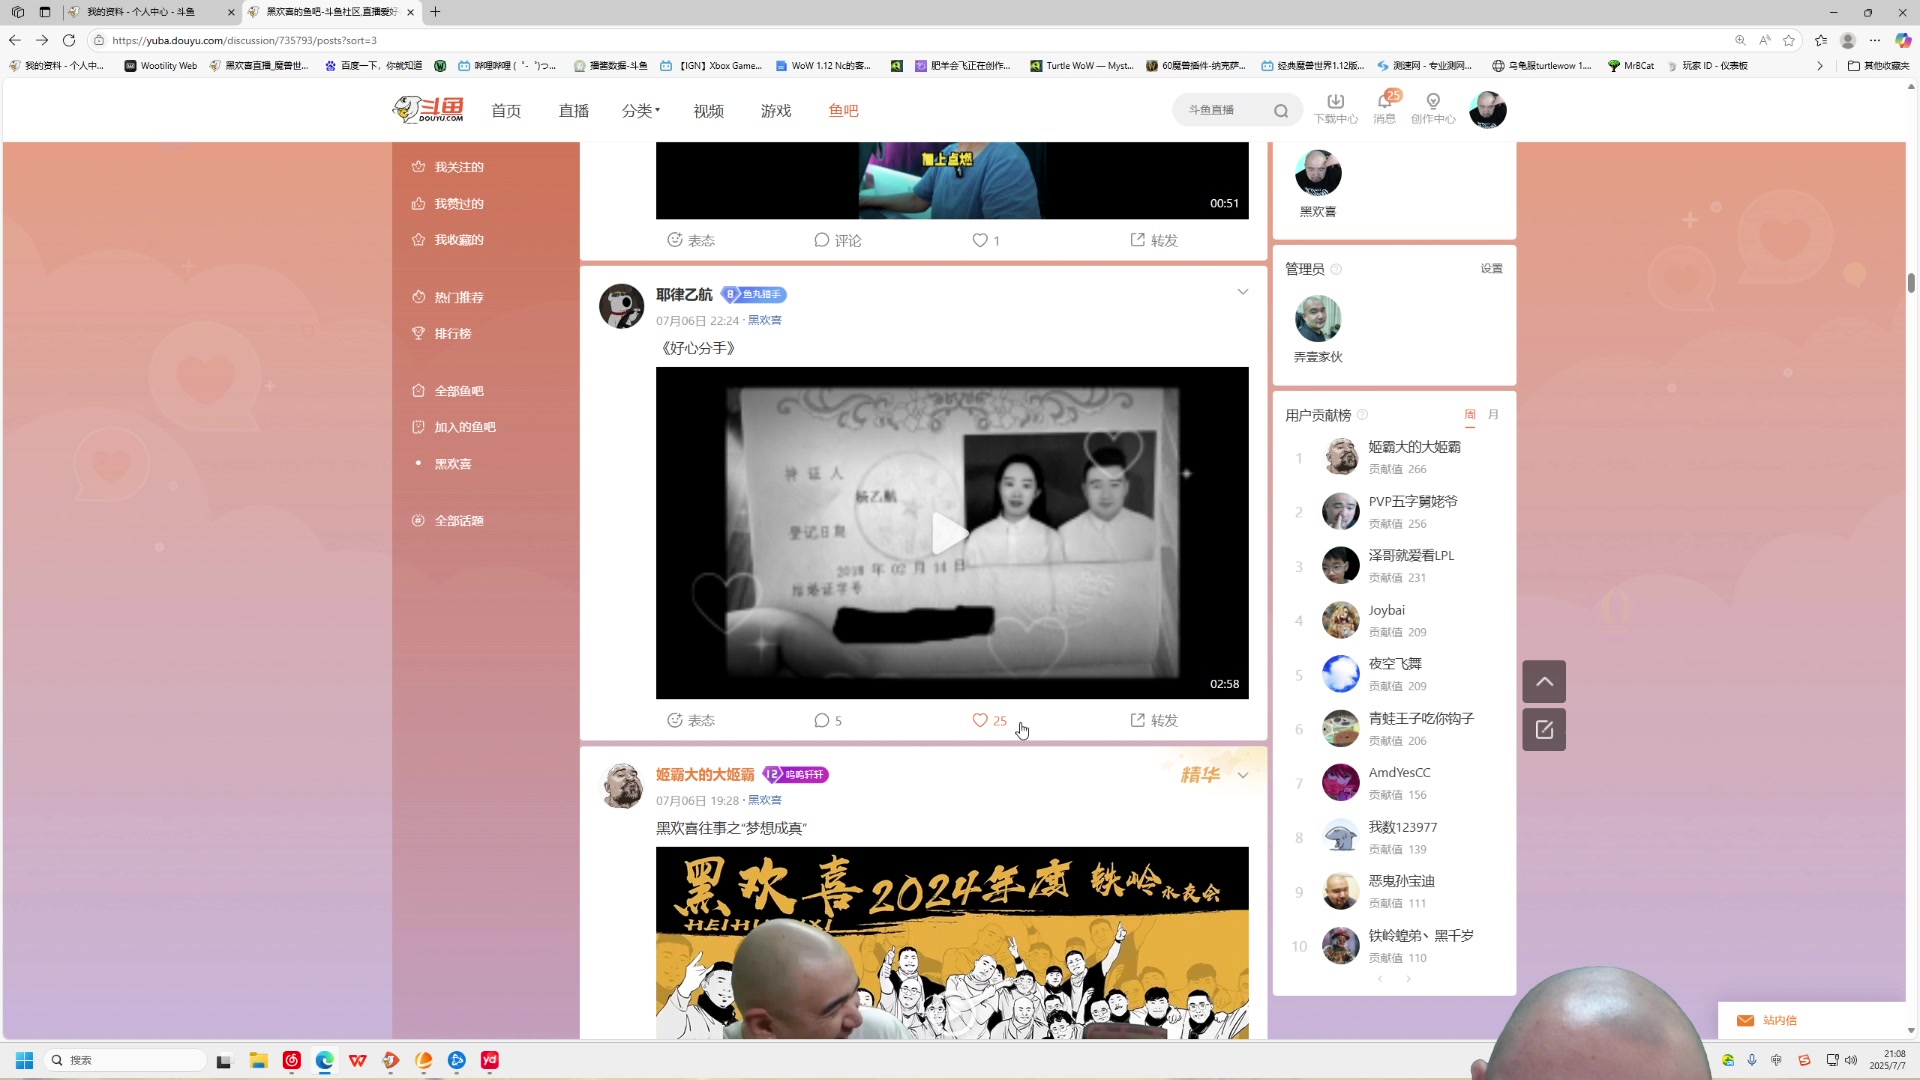Go to 首页 in top navigation
The width and height of the screenshot is (1920, 1080).
(506, 111)
